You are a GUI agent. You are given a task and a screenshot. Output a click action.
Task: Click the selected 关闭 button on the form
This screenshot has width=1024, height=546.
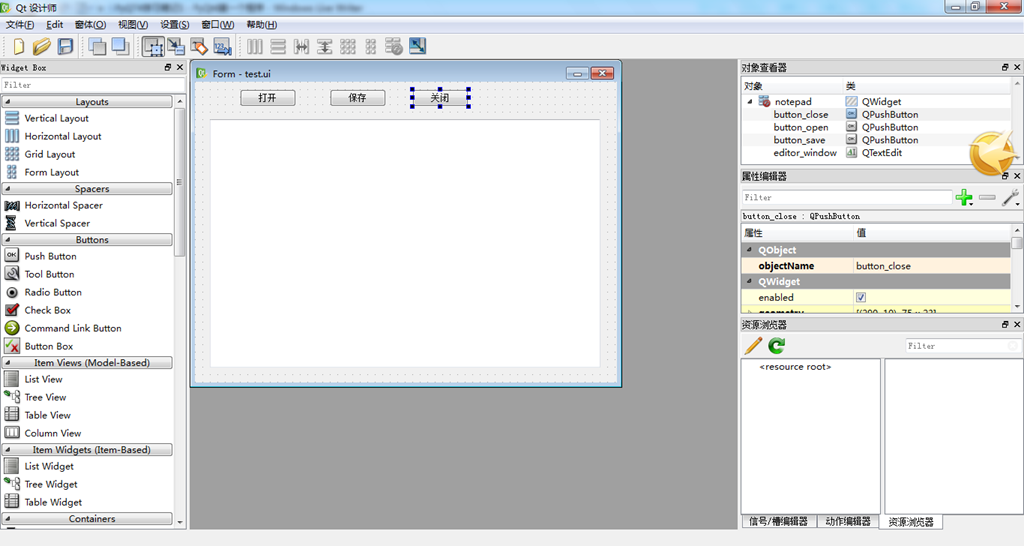[x=440, y=98]
